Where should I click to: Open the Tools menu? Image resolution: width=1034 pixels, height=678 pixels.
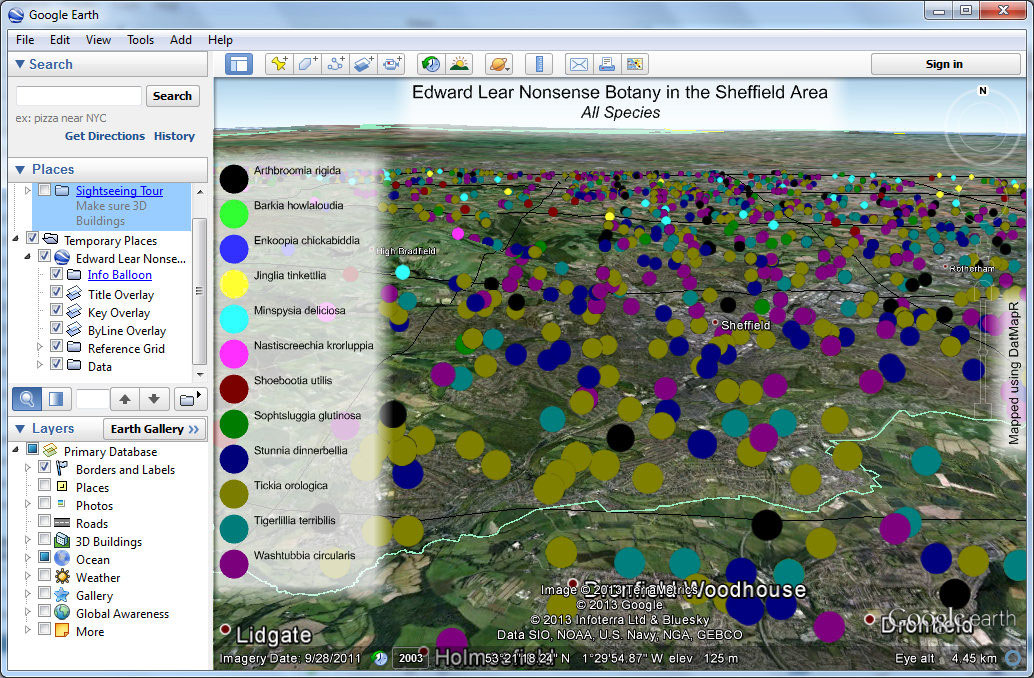pos(139,40)
